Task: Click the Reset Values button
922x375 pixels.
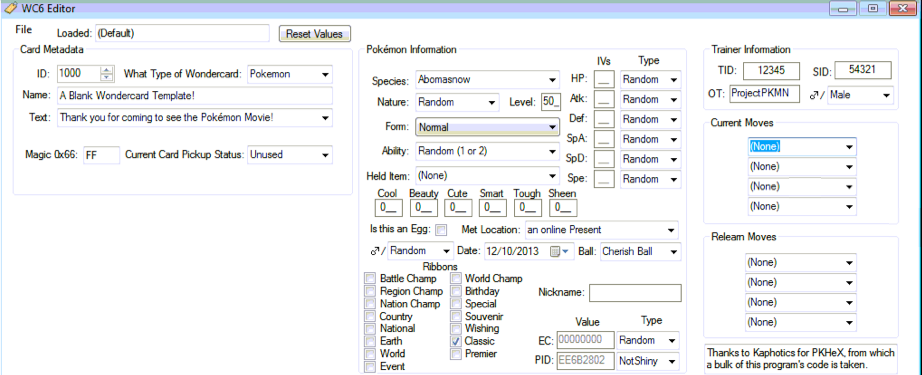Action: (314, 34)
